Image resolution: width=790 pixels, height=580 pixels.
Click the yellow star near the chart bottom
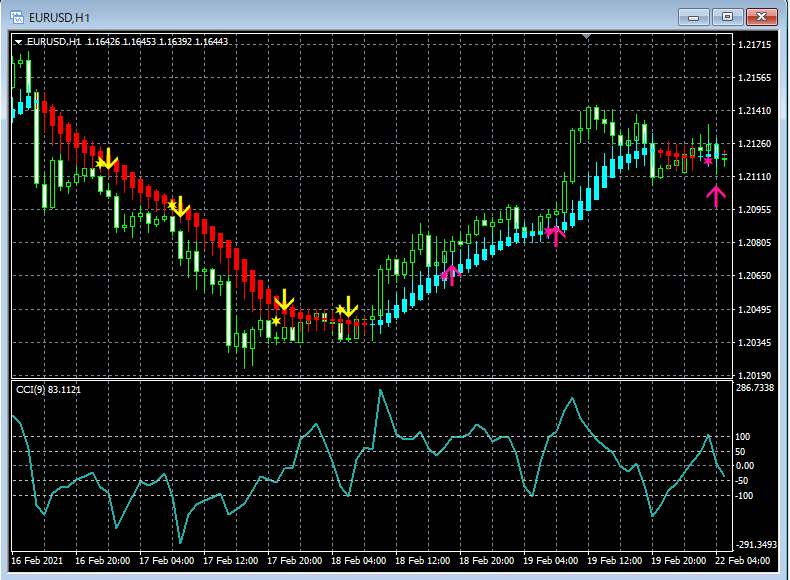pyautogui.click(x=275, y=321)
